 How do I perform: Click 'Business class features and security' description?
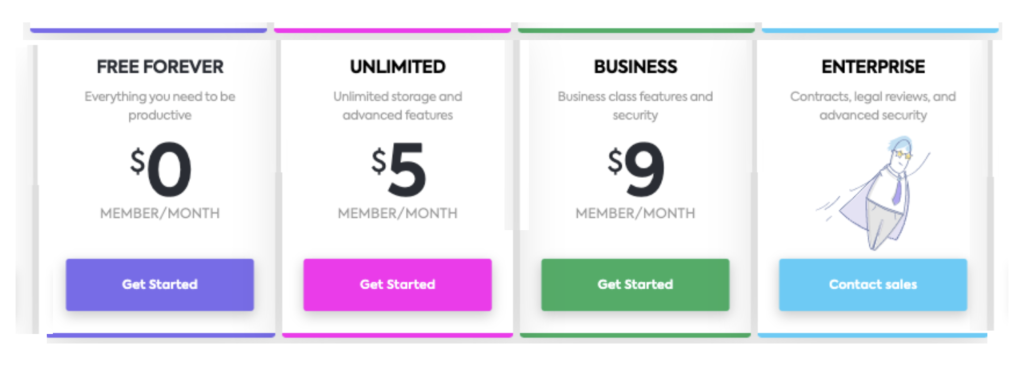pos(635,106)
